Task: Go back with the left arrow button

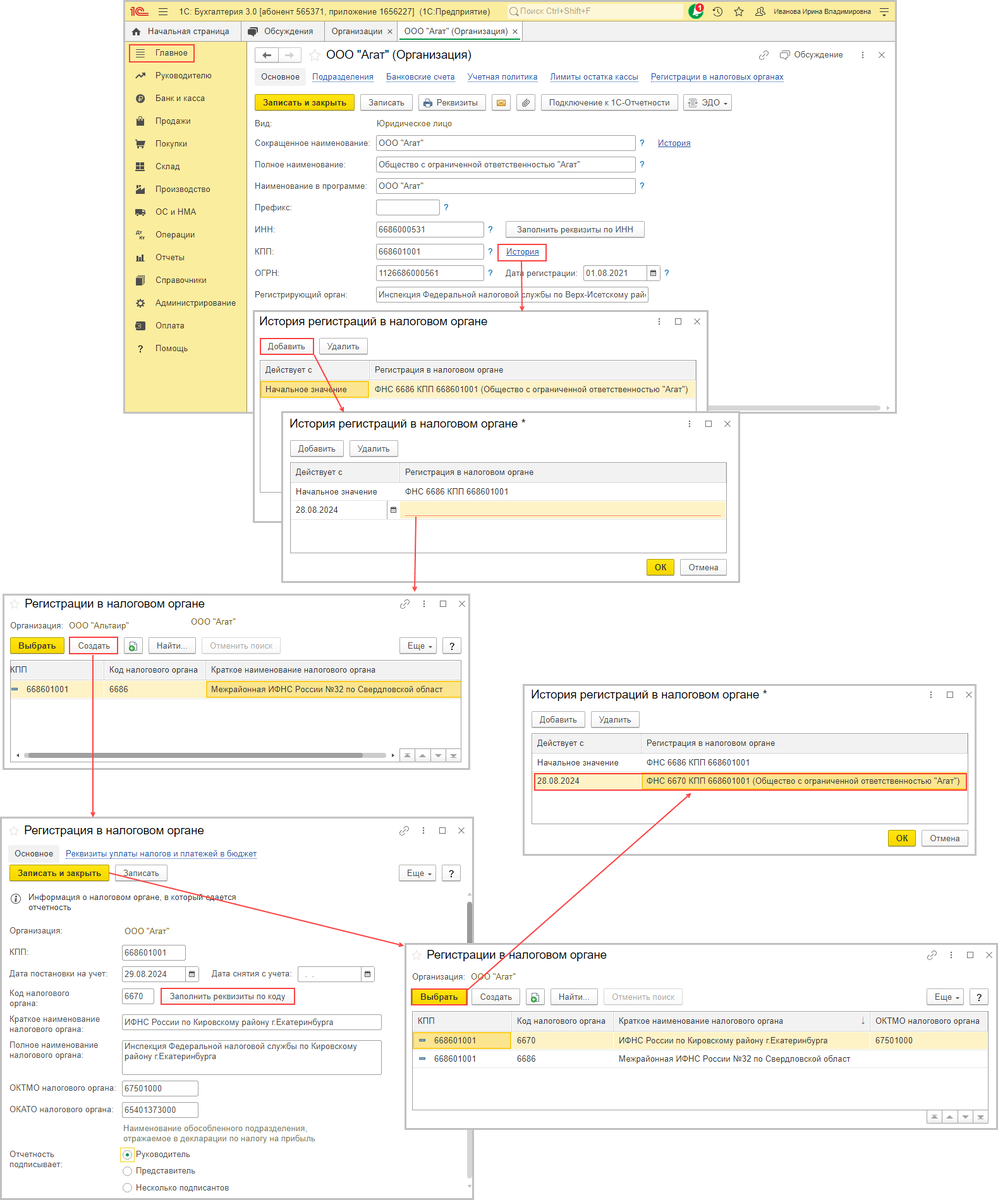Action: click(x=266, y=55)
